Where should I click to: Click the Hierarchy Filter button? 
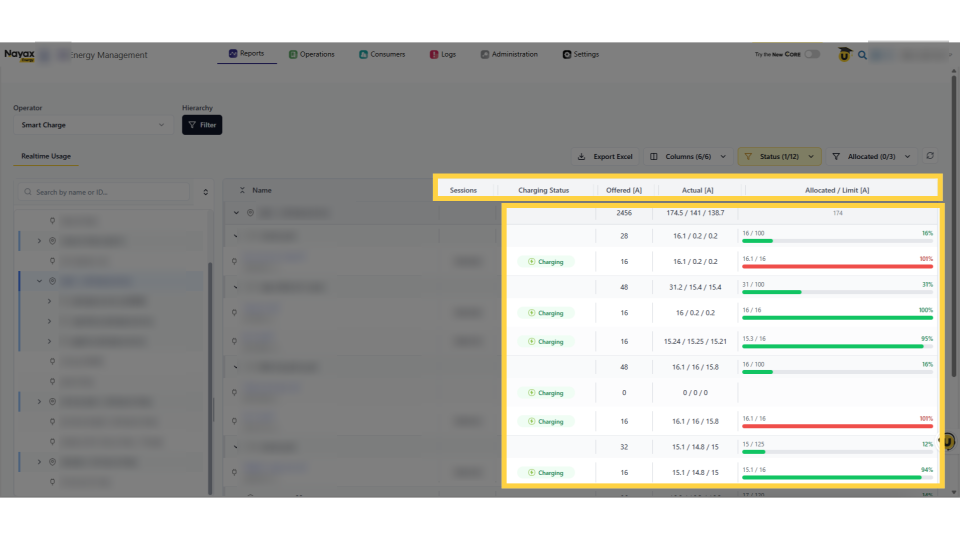202,125
